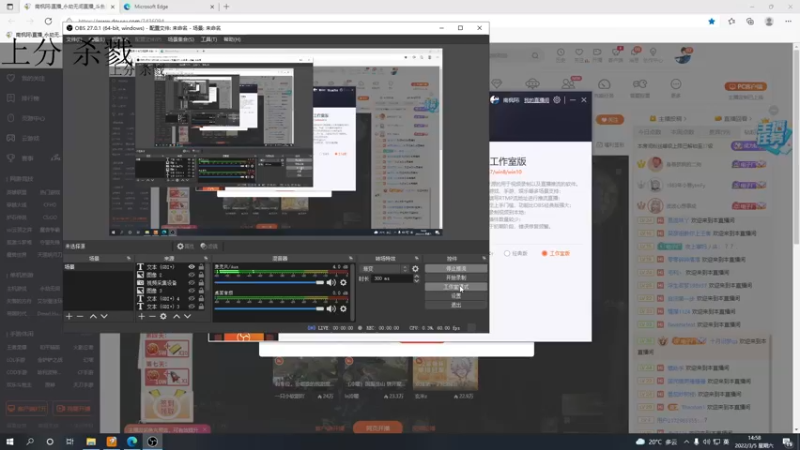Toggle visibility of 文本(GDI+) 3 source
This screenshot has width=800, height=450.
(x=192, y=307)
